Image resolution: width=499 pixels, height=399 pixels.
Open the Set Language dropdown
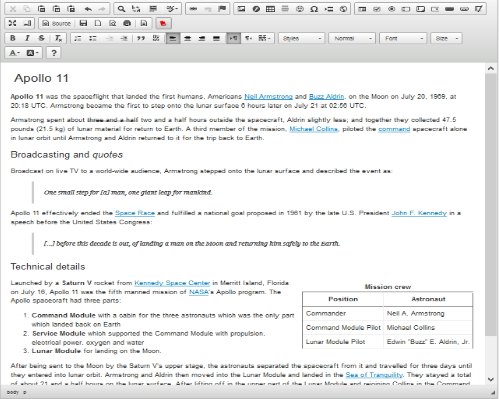click(265, 38)
